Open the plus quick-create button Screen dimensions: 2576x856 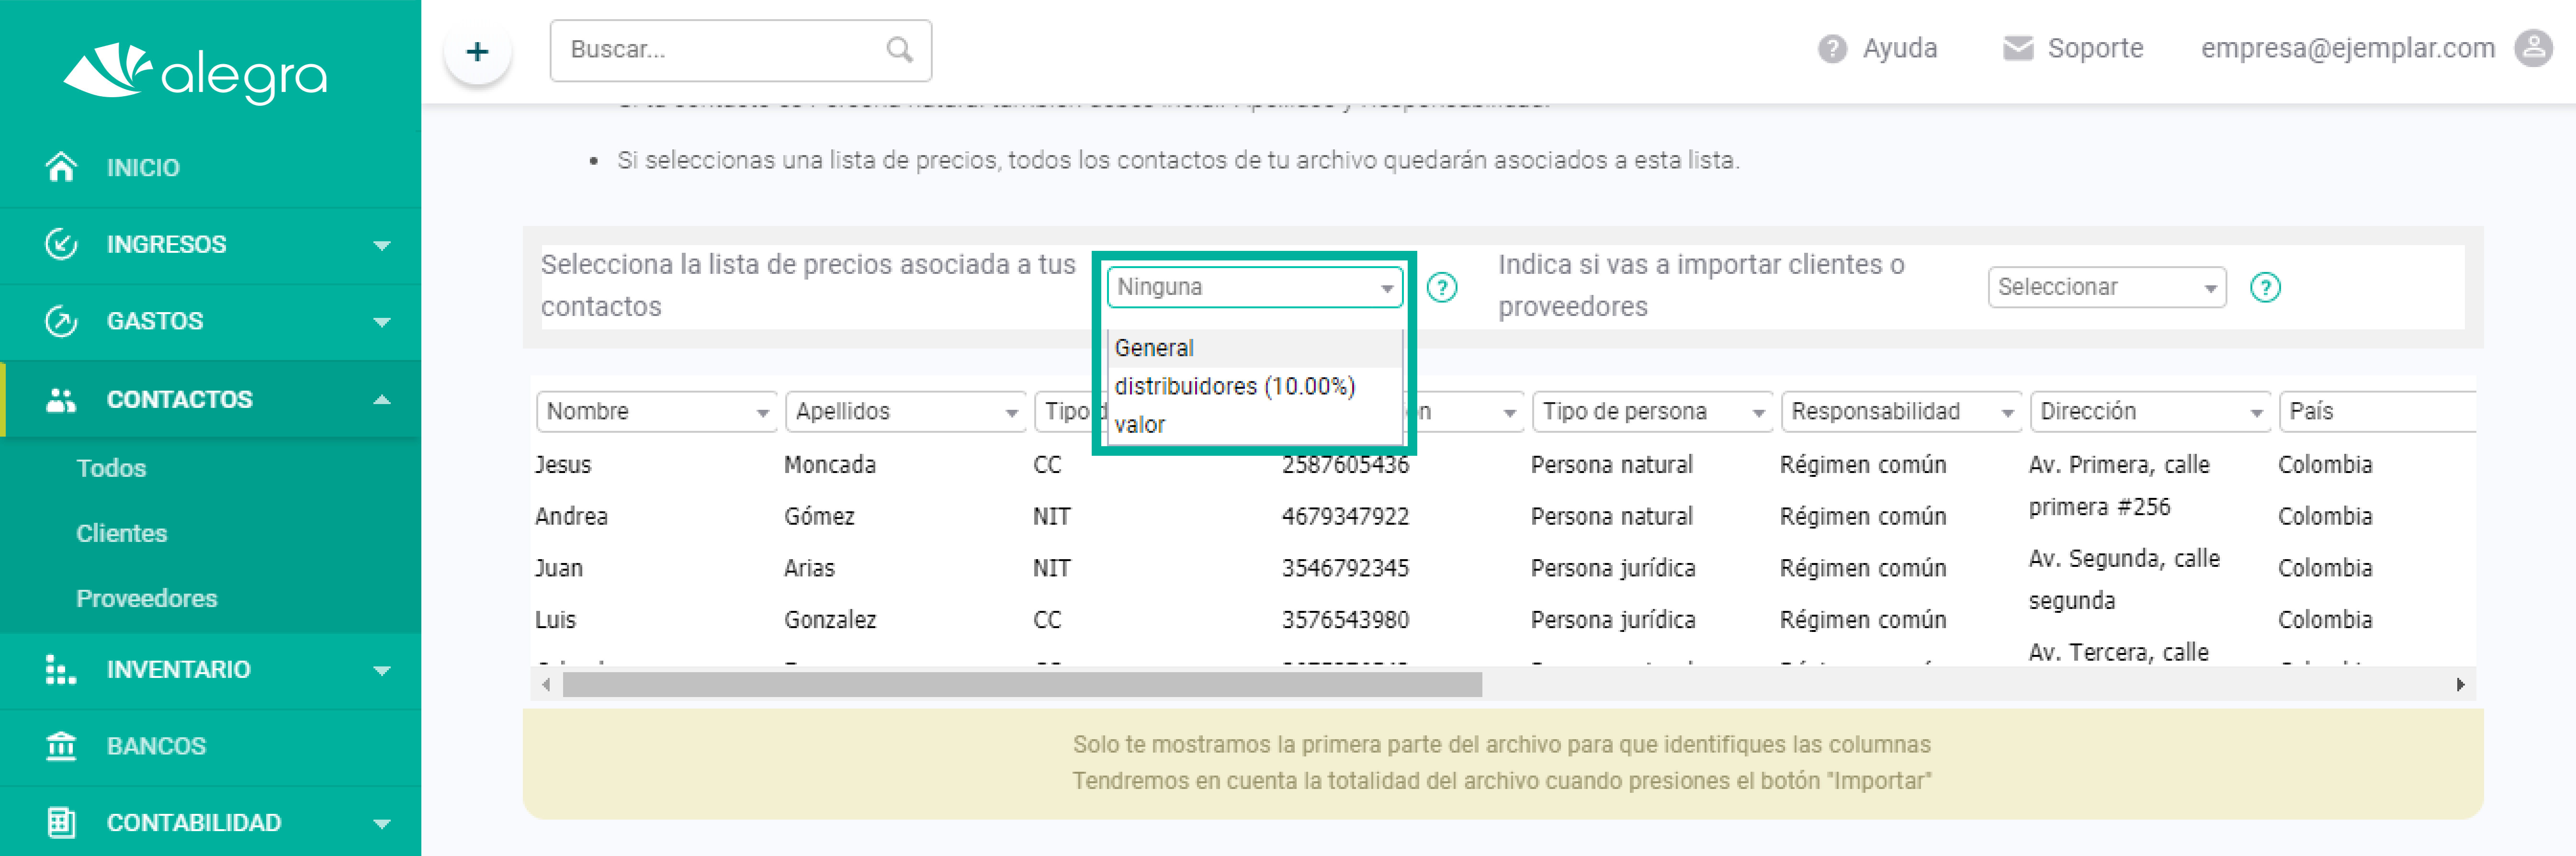tap(478, 51)
